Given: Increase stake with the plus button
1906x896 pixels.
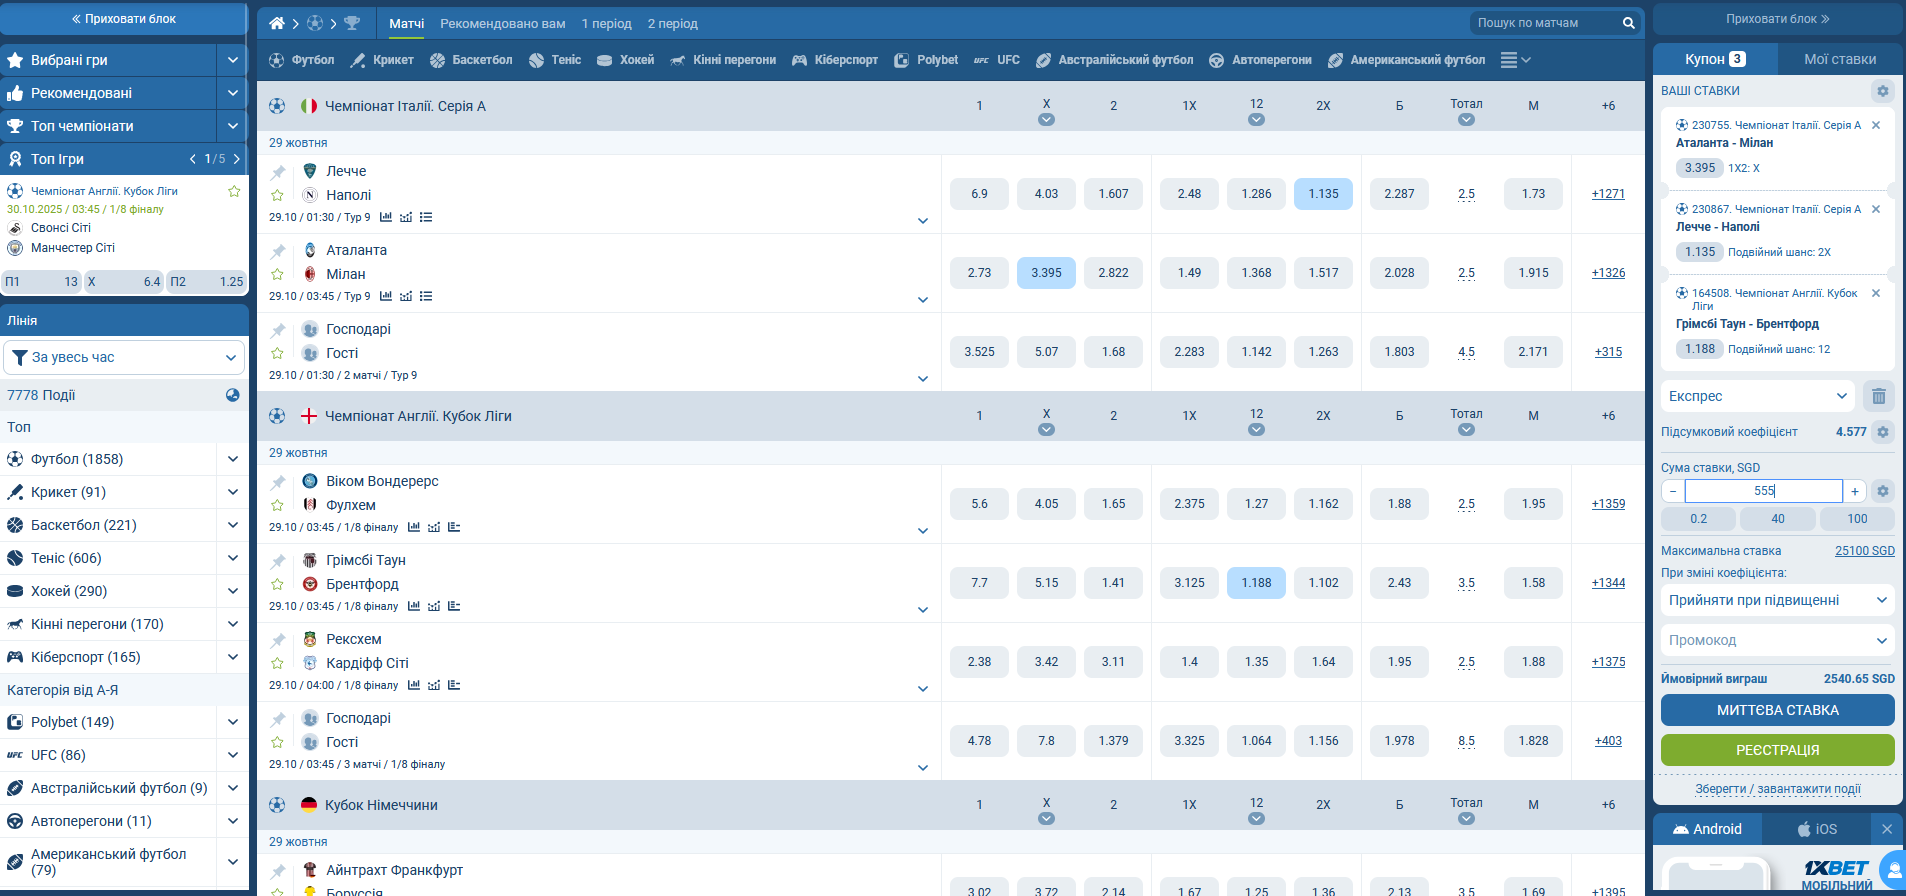Looking at the screenshot, I should [x=1854, y=491].
